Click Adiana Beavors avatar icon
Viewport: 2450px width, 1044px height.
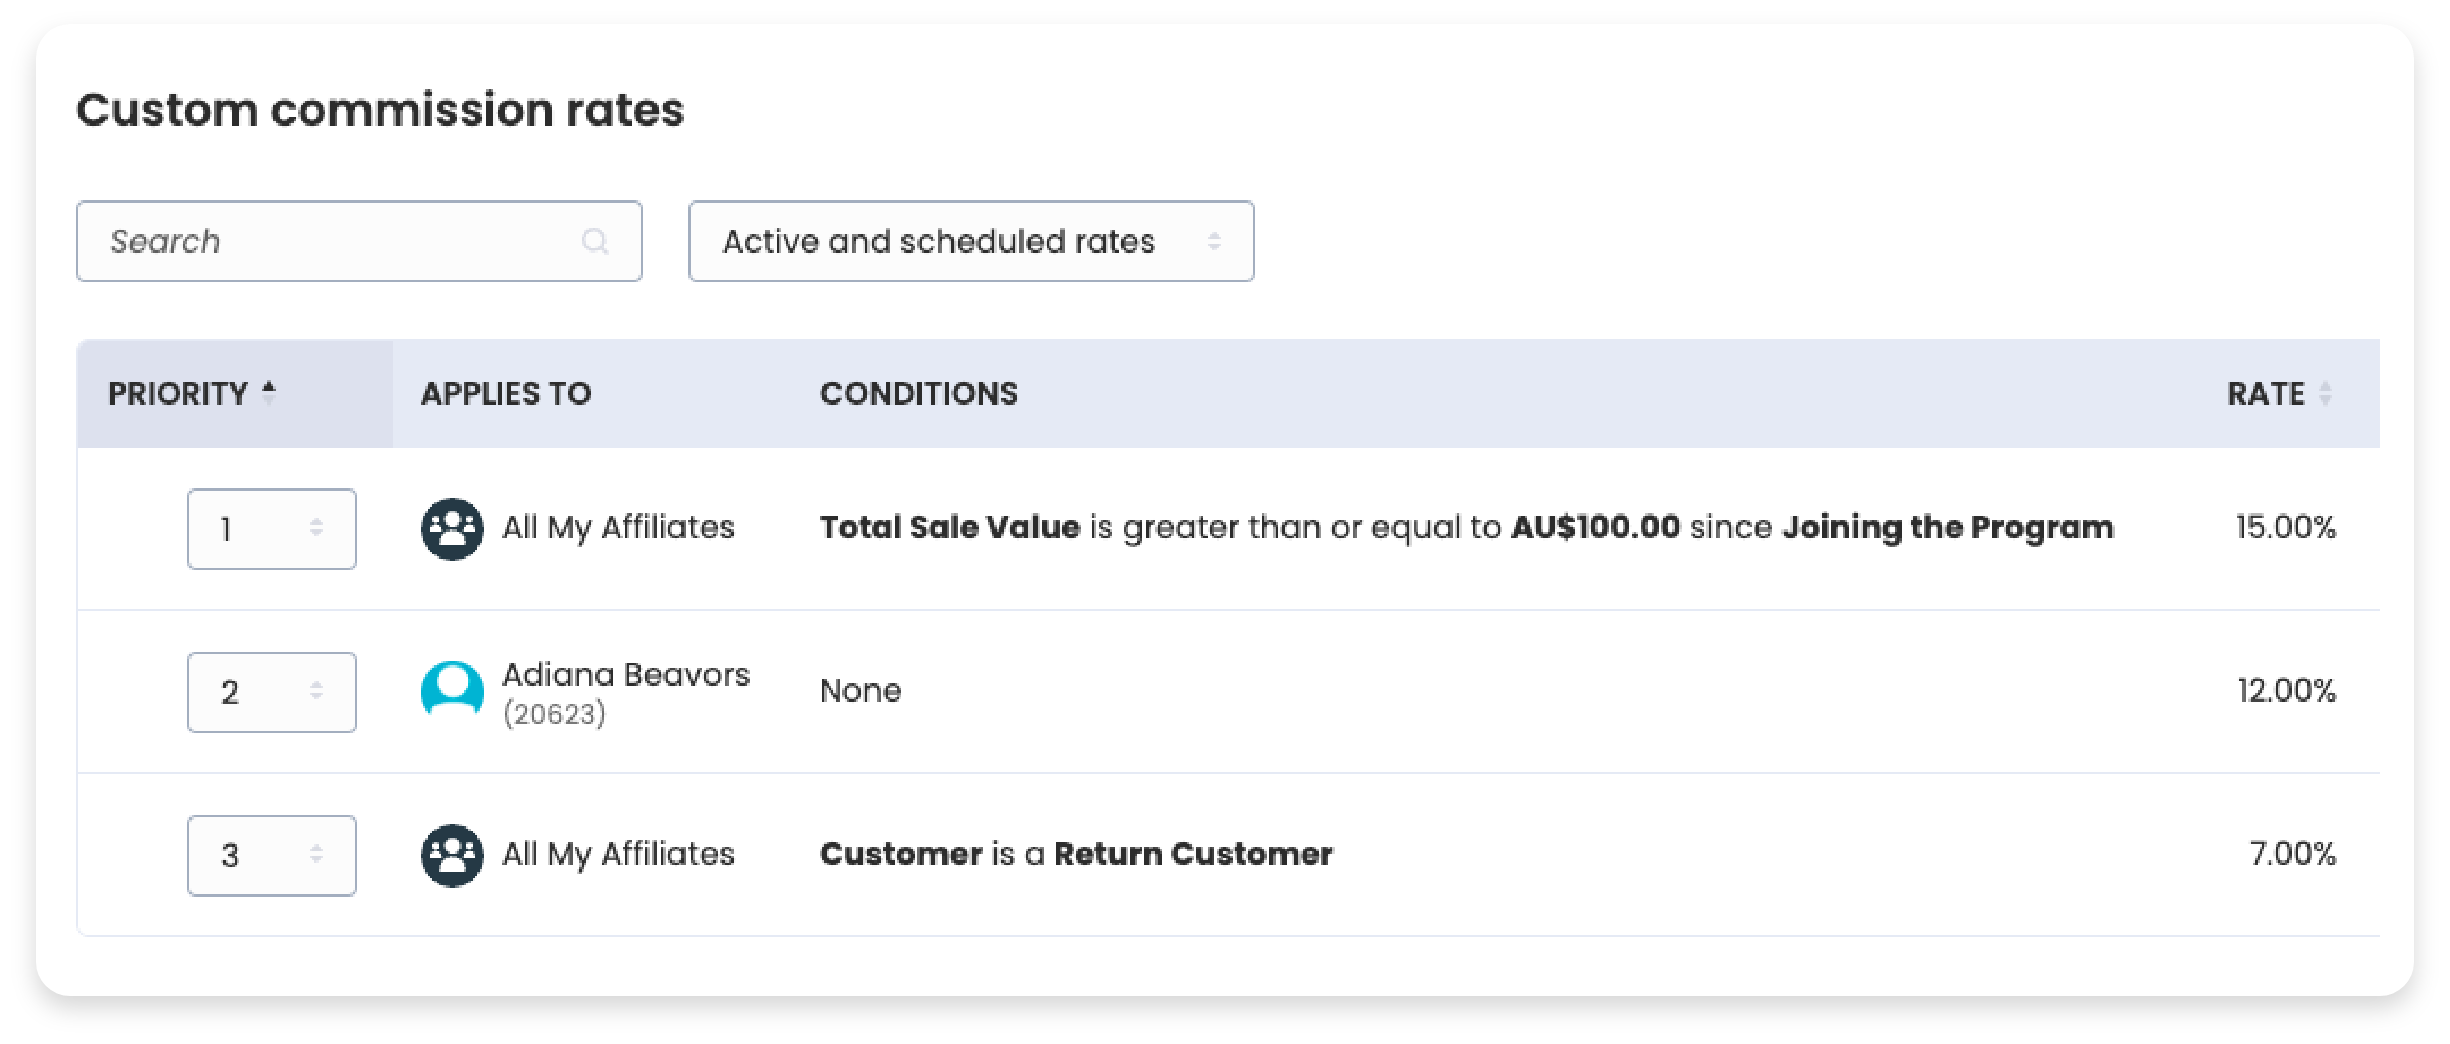tap(452, 690)
